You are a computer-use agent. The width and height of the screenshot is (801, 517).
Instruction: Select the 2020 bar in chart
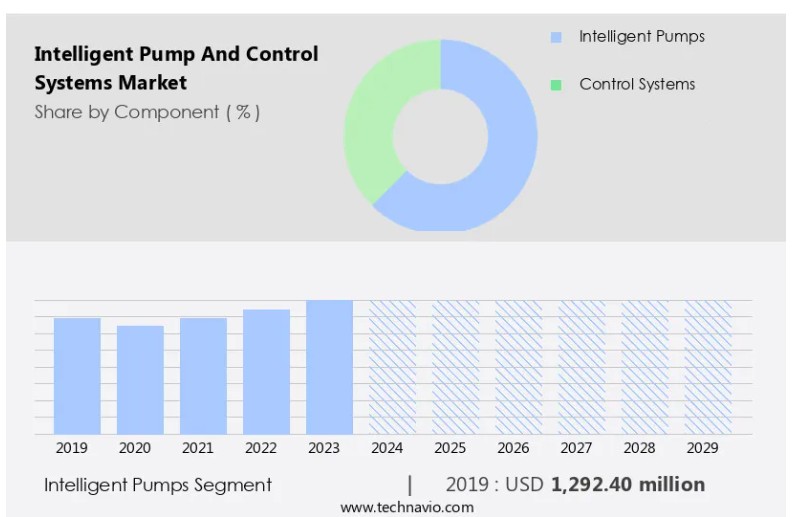pos(140,380)
